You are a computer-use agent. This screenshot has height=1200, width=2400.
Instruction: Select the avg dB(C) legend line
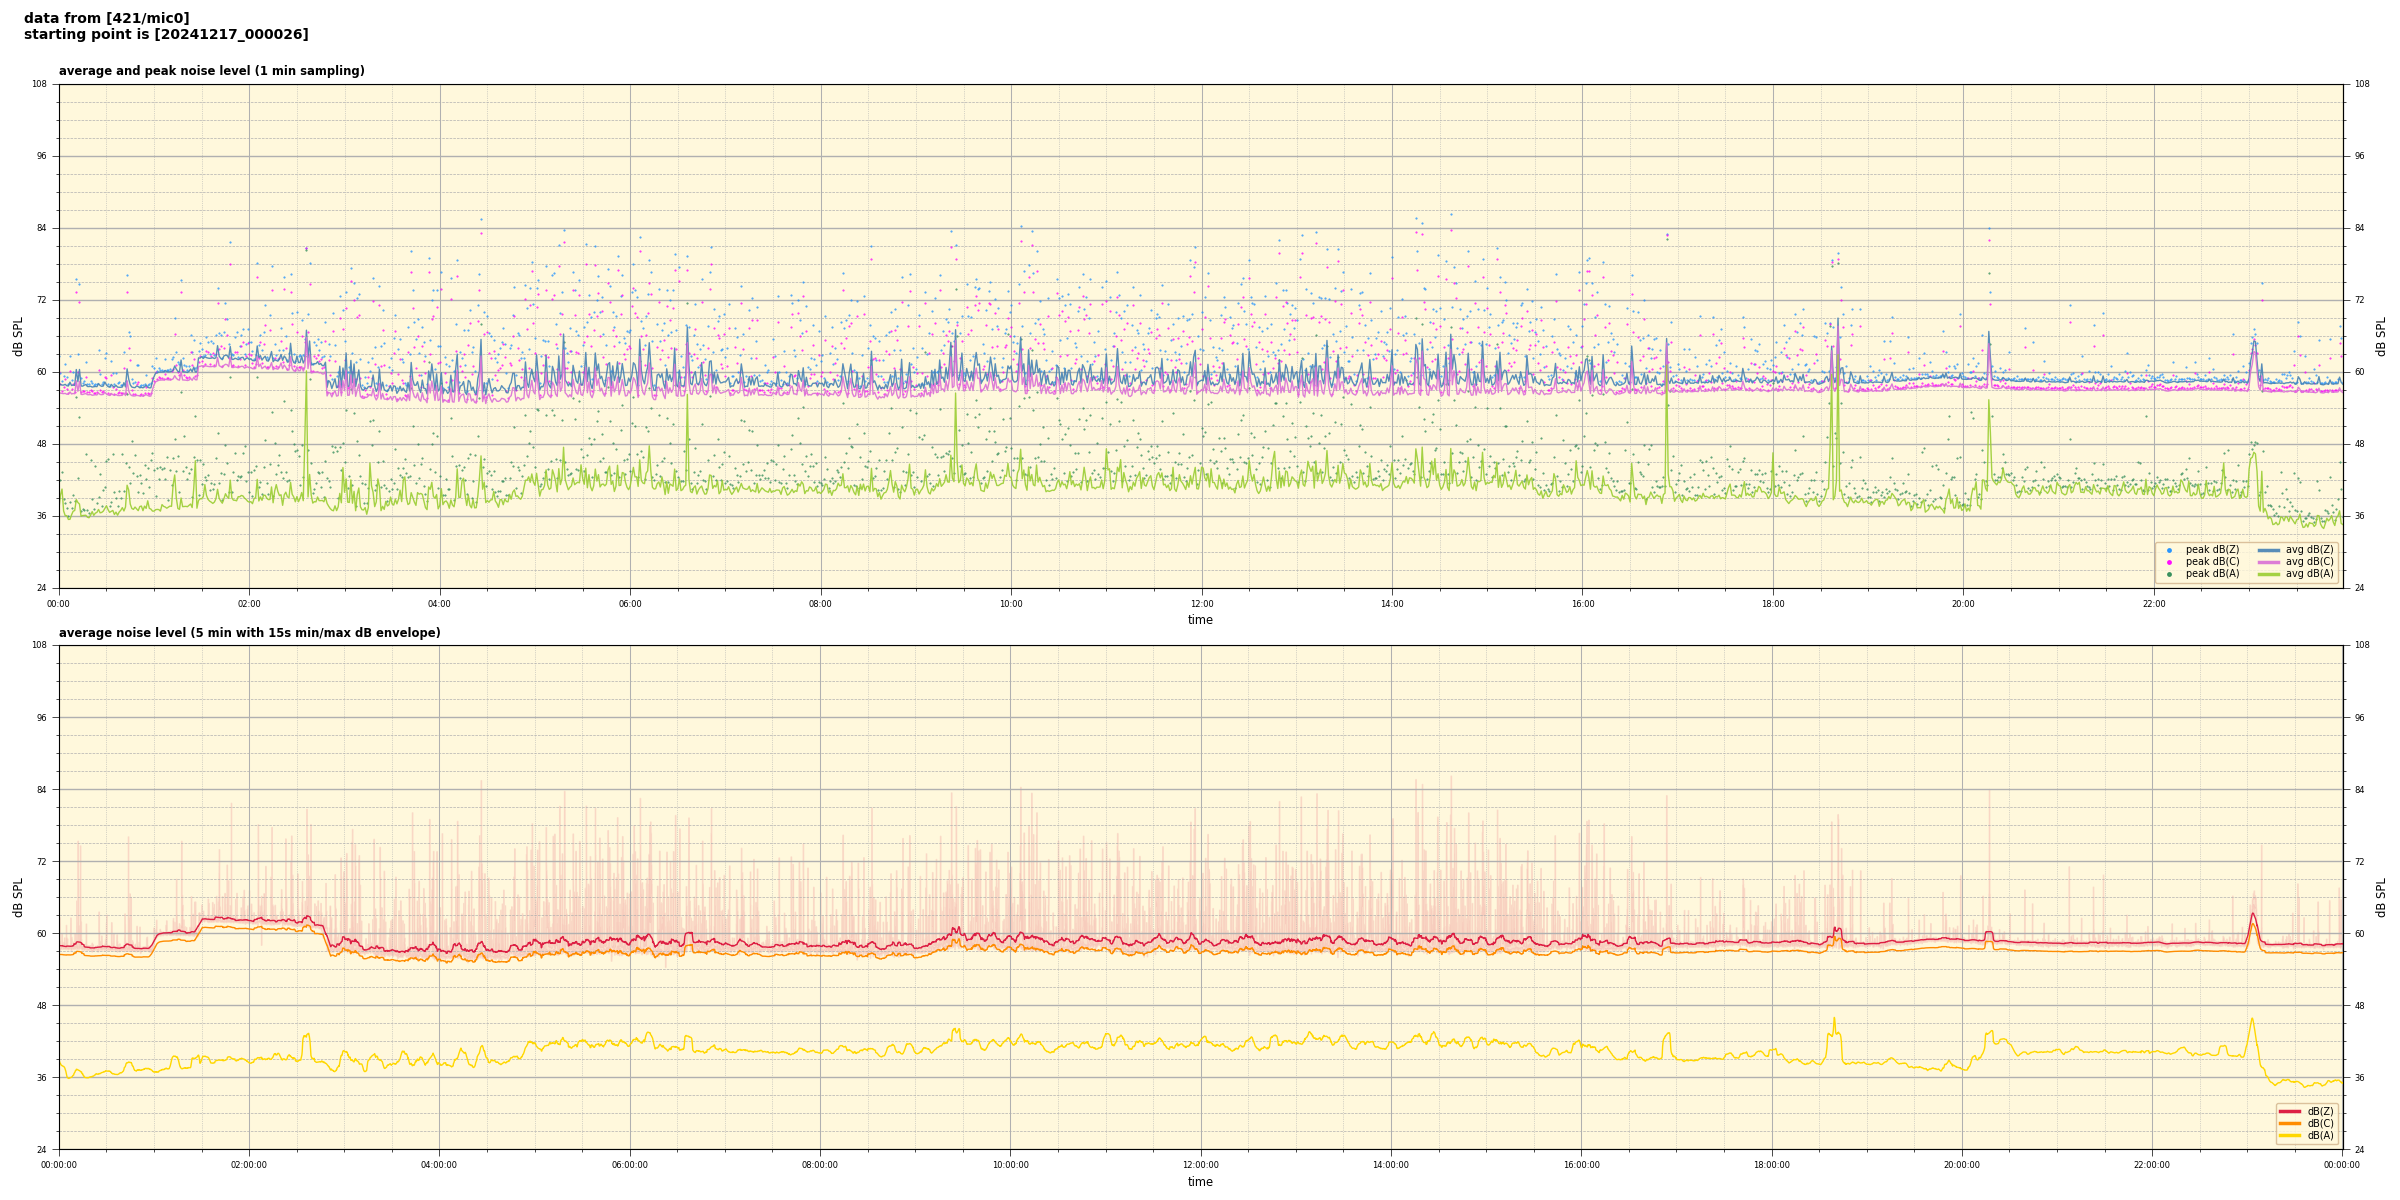tap(2269, 562)
